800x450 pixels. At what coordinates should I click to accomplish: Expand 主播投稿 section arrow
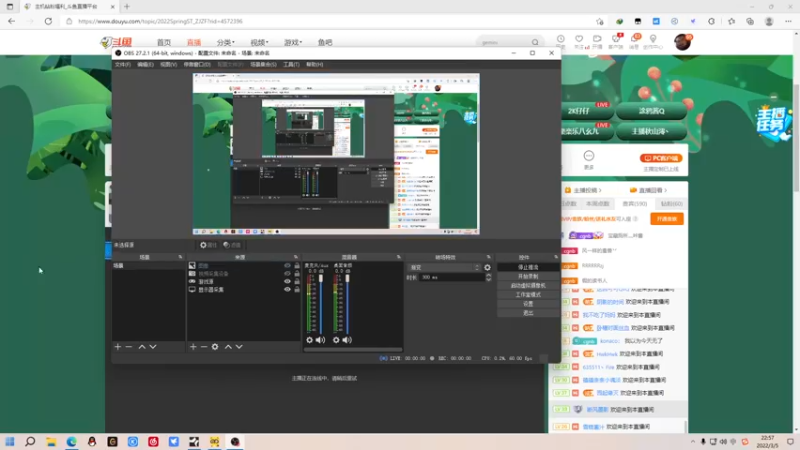[x=600, y=190]
